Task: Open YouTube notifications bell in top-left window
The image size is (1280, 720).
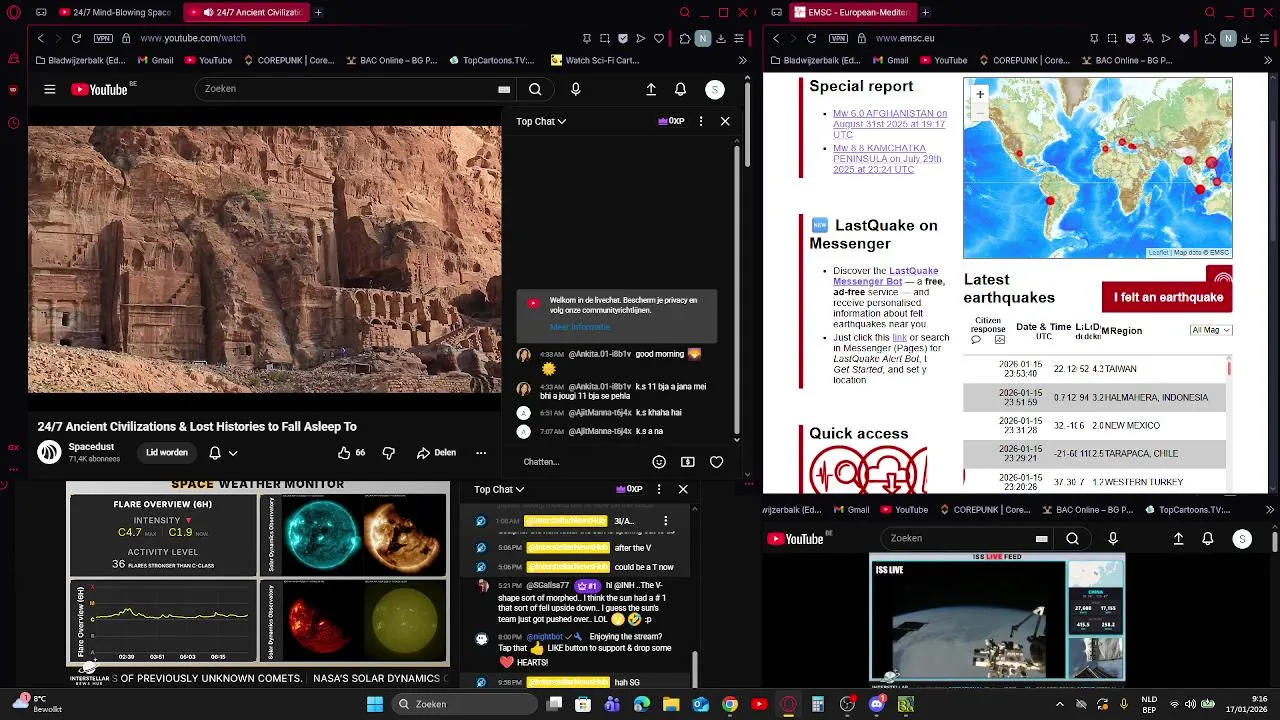Action: (x=681, y=89)
